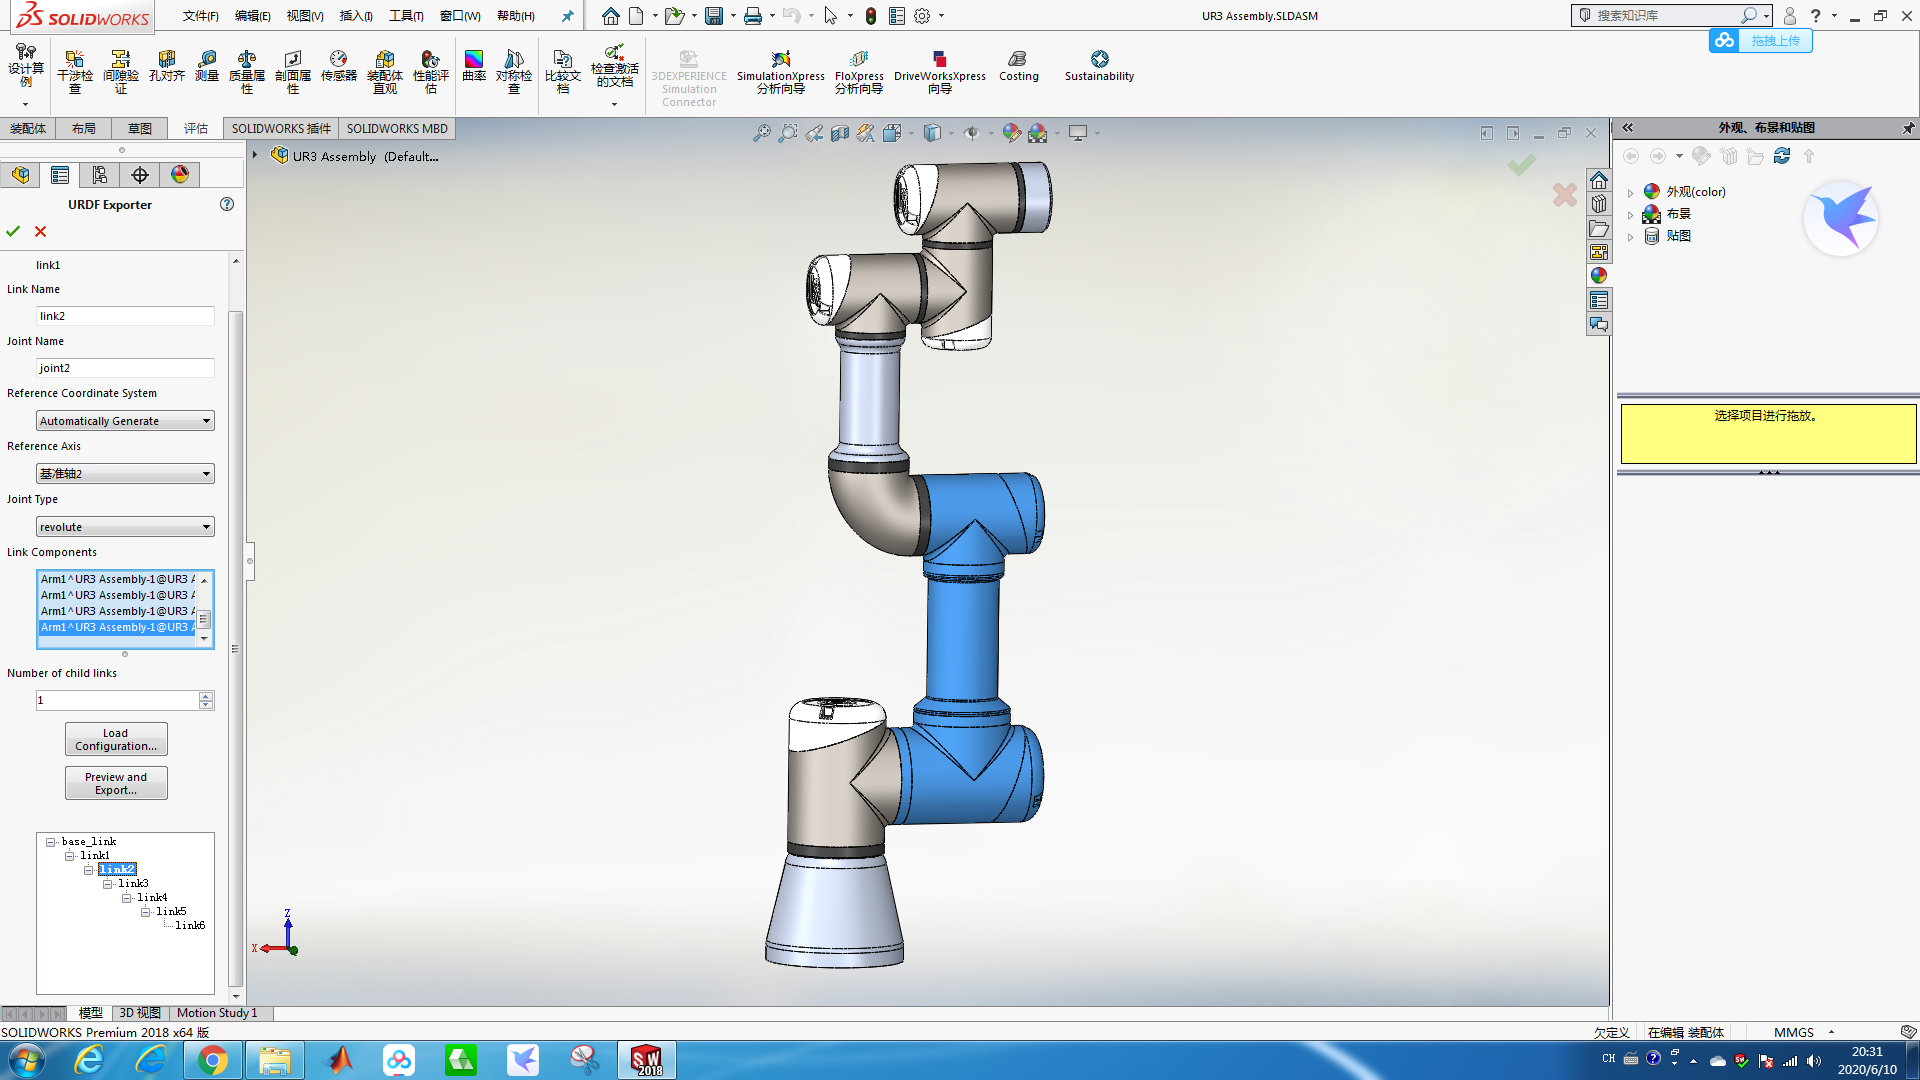The image size is (1920, 1080).
Task: Select the Zoom to Fit magnifier icon
Action: coord(763,132)
